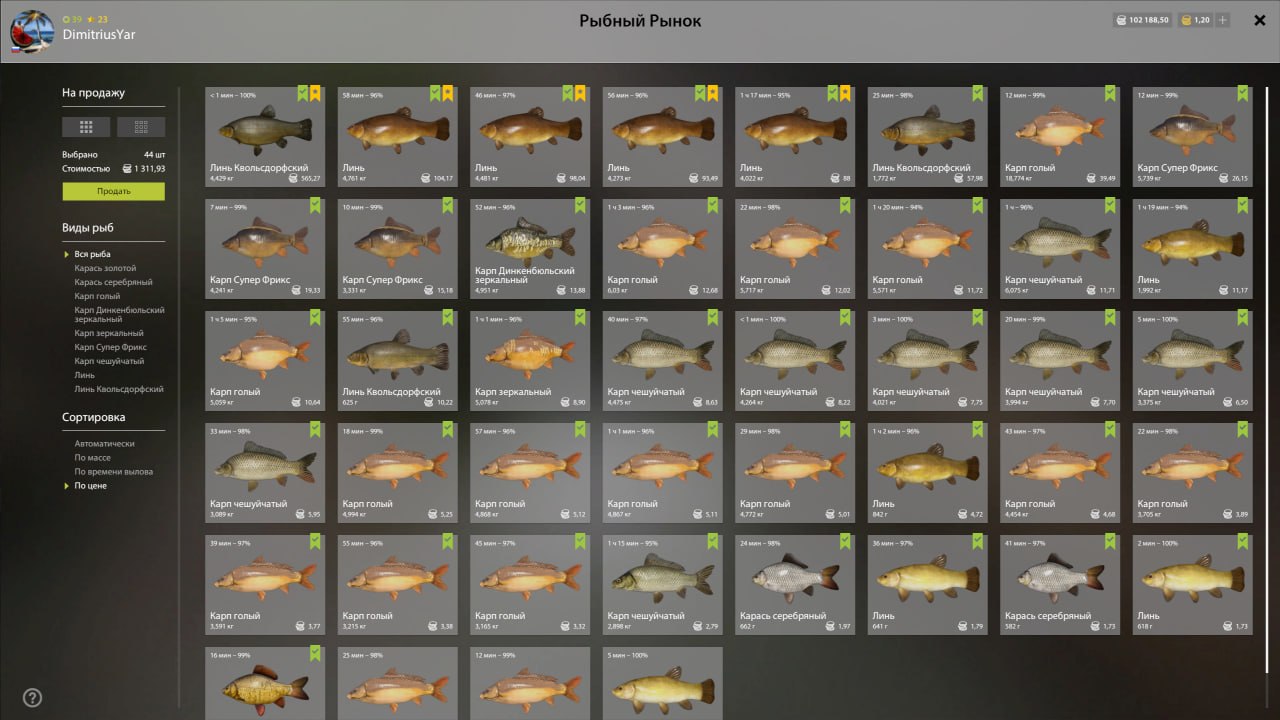This screenshot has width=1280, height=720.
Task: Filter by Карась золотой fish type
Action: (x=105, y=268)
